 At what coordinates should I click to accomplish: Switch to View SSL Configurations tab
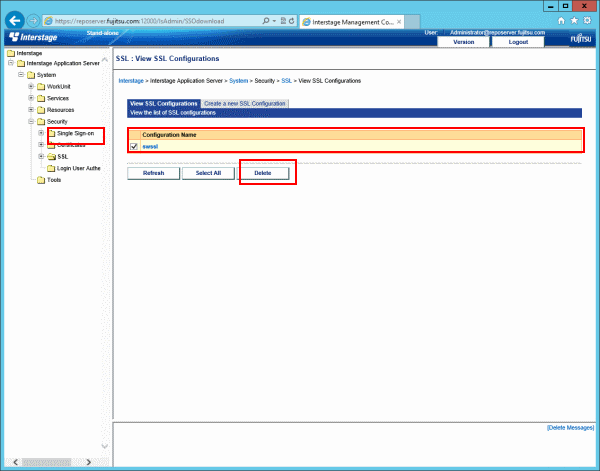coord(164,104)
